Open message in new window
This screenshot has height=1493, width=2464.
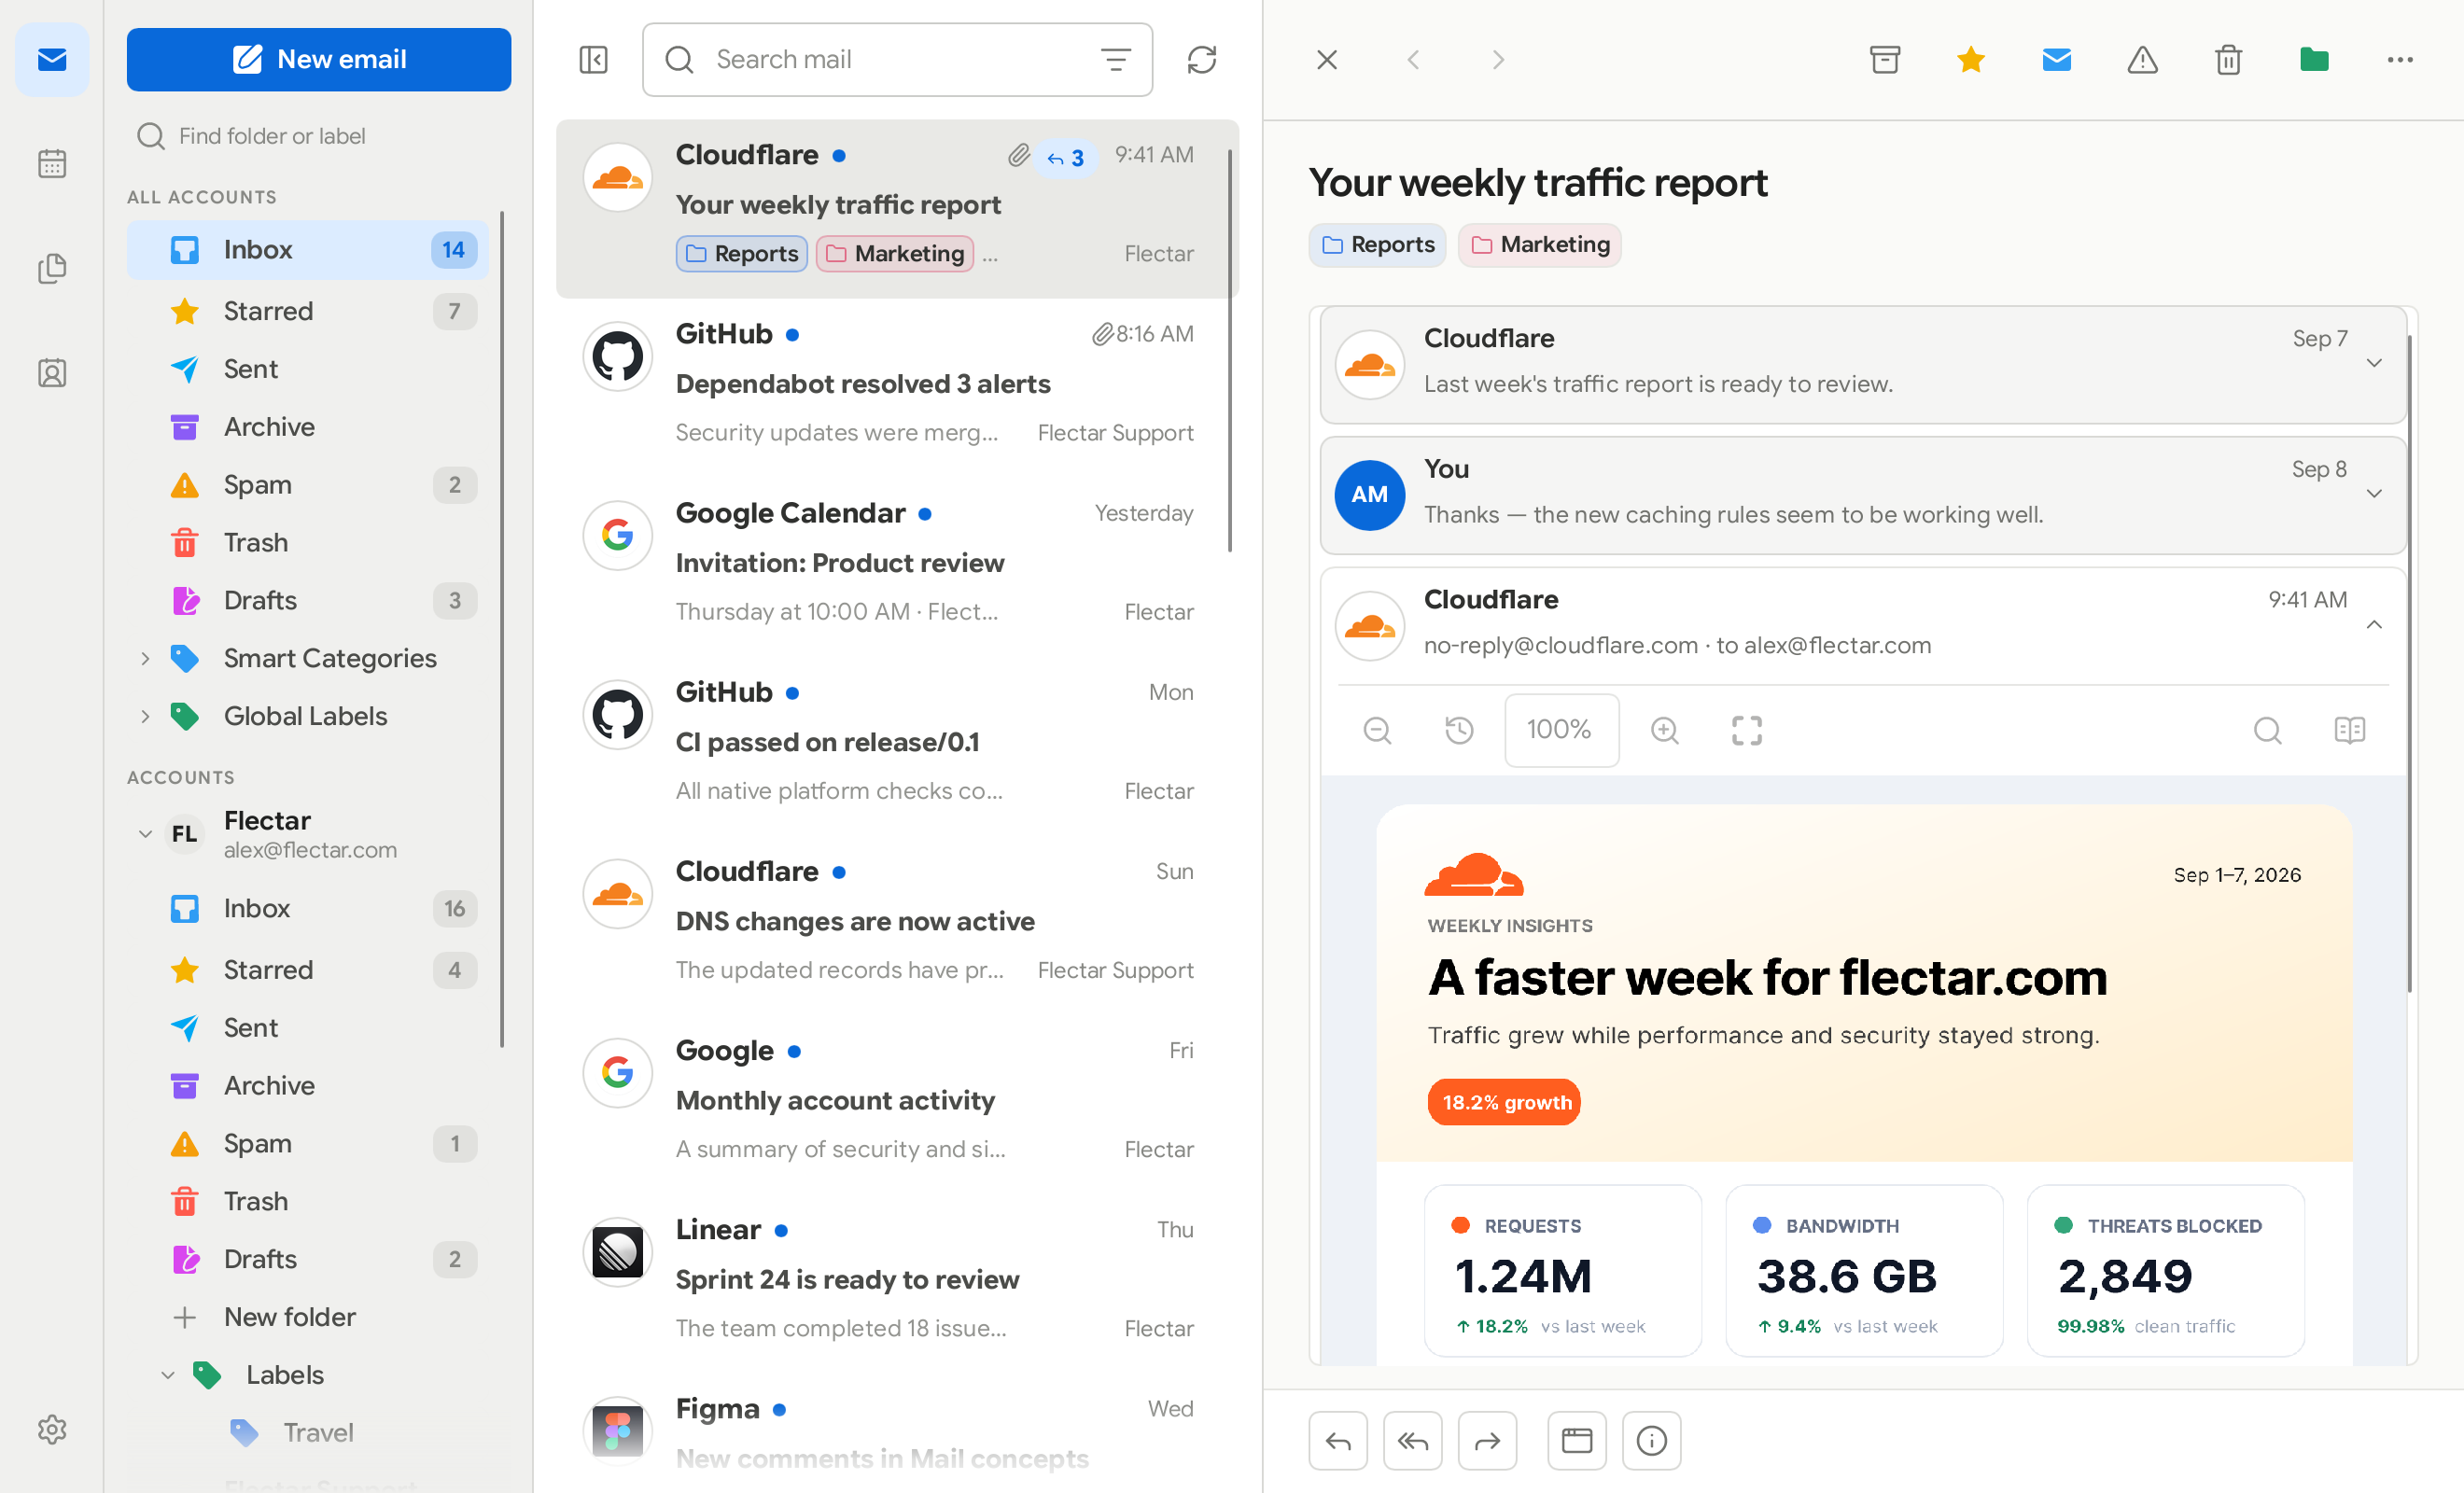point(1577,1441)
